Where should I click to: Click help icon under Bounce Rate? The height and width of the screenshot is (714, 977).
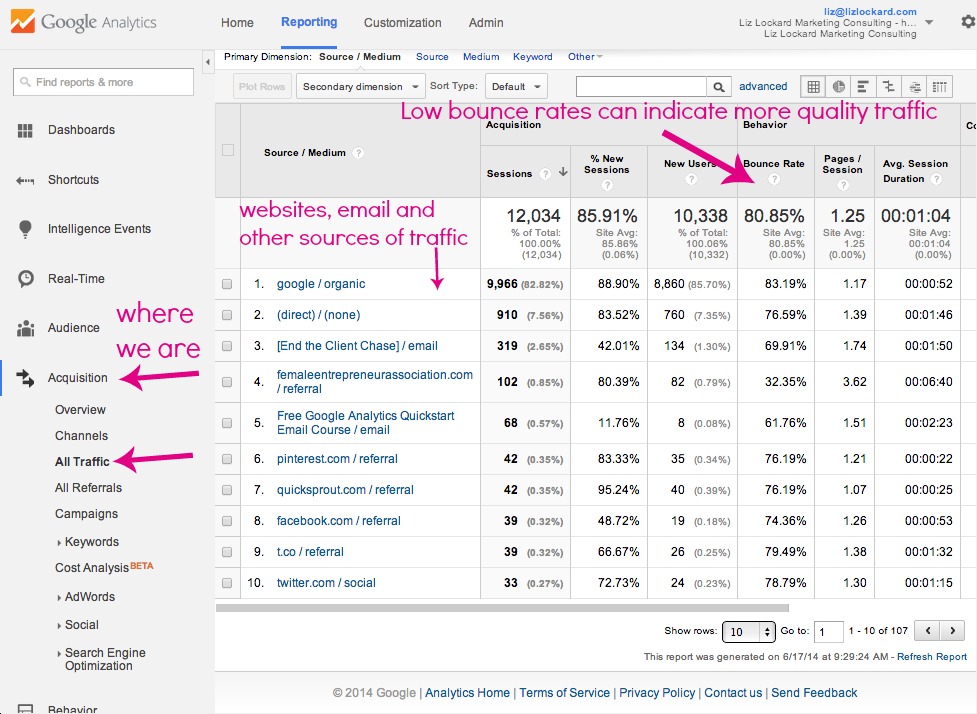point(774,179)
